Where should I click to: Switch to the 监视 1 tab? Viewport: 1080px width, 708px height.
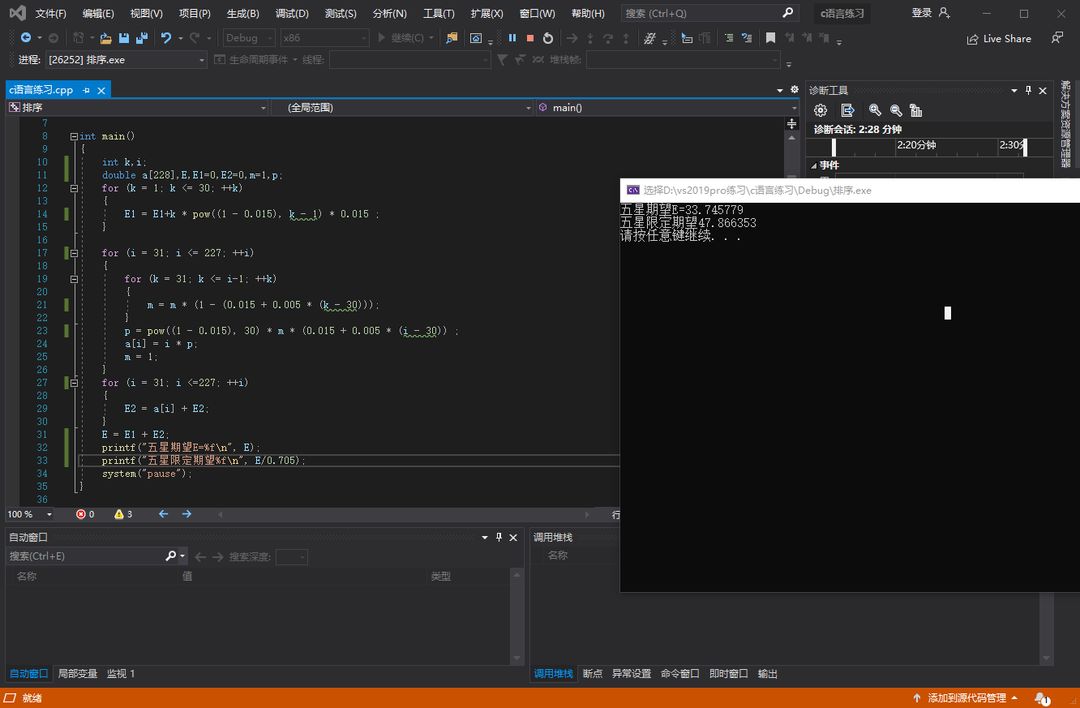[x=121, y=674]
